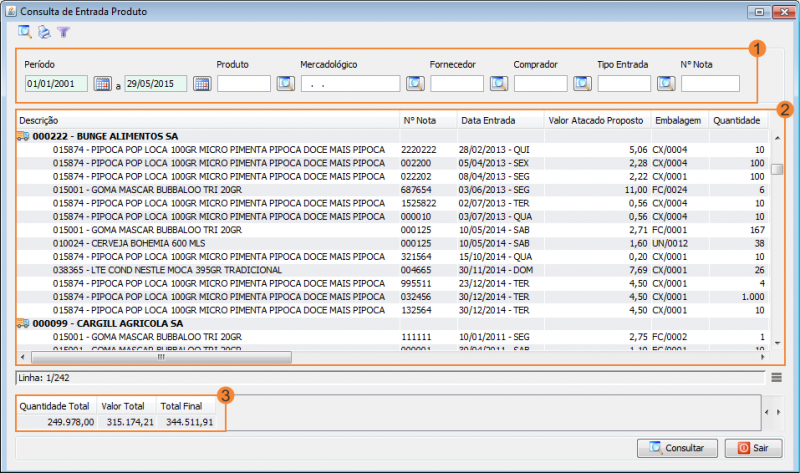Select the row with nota 2220222

point(392,150)
